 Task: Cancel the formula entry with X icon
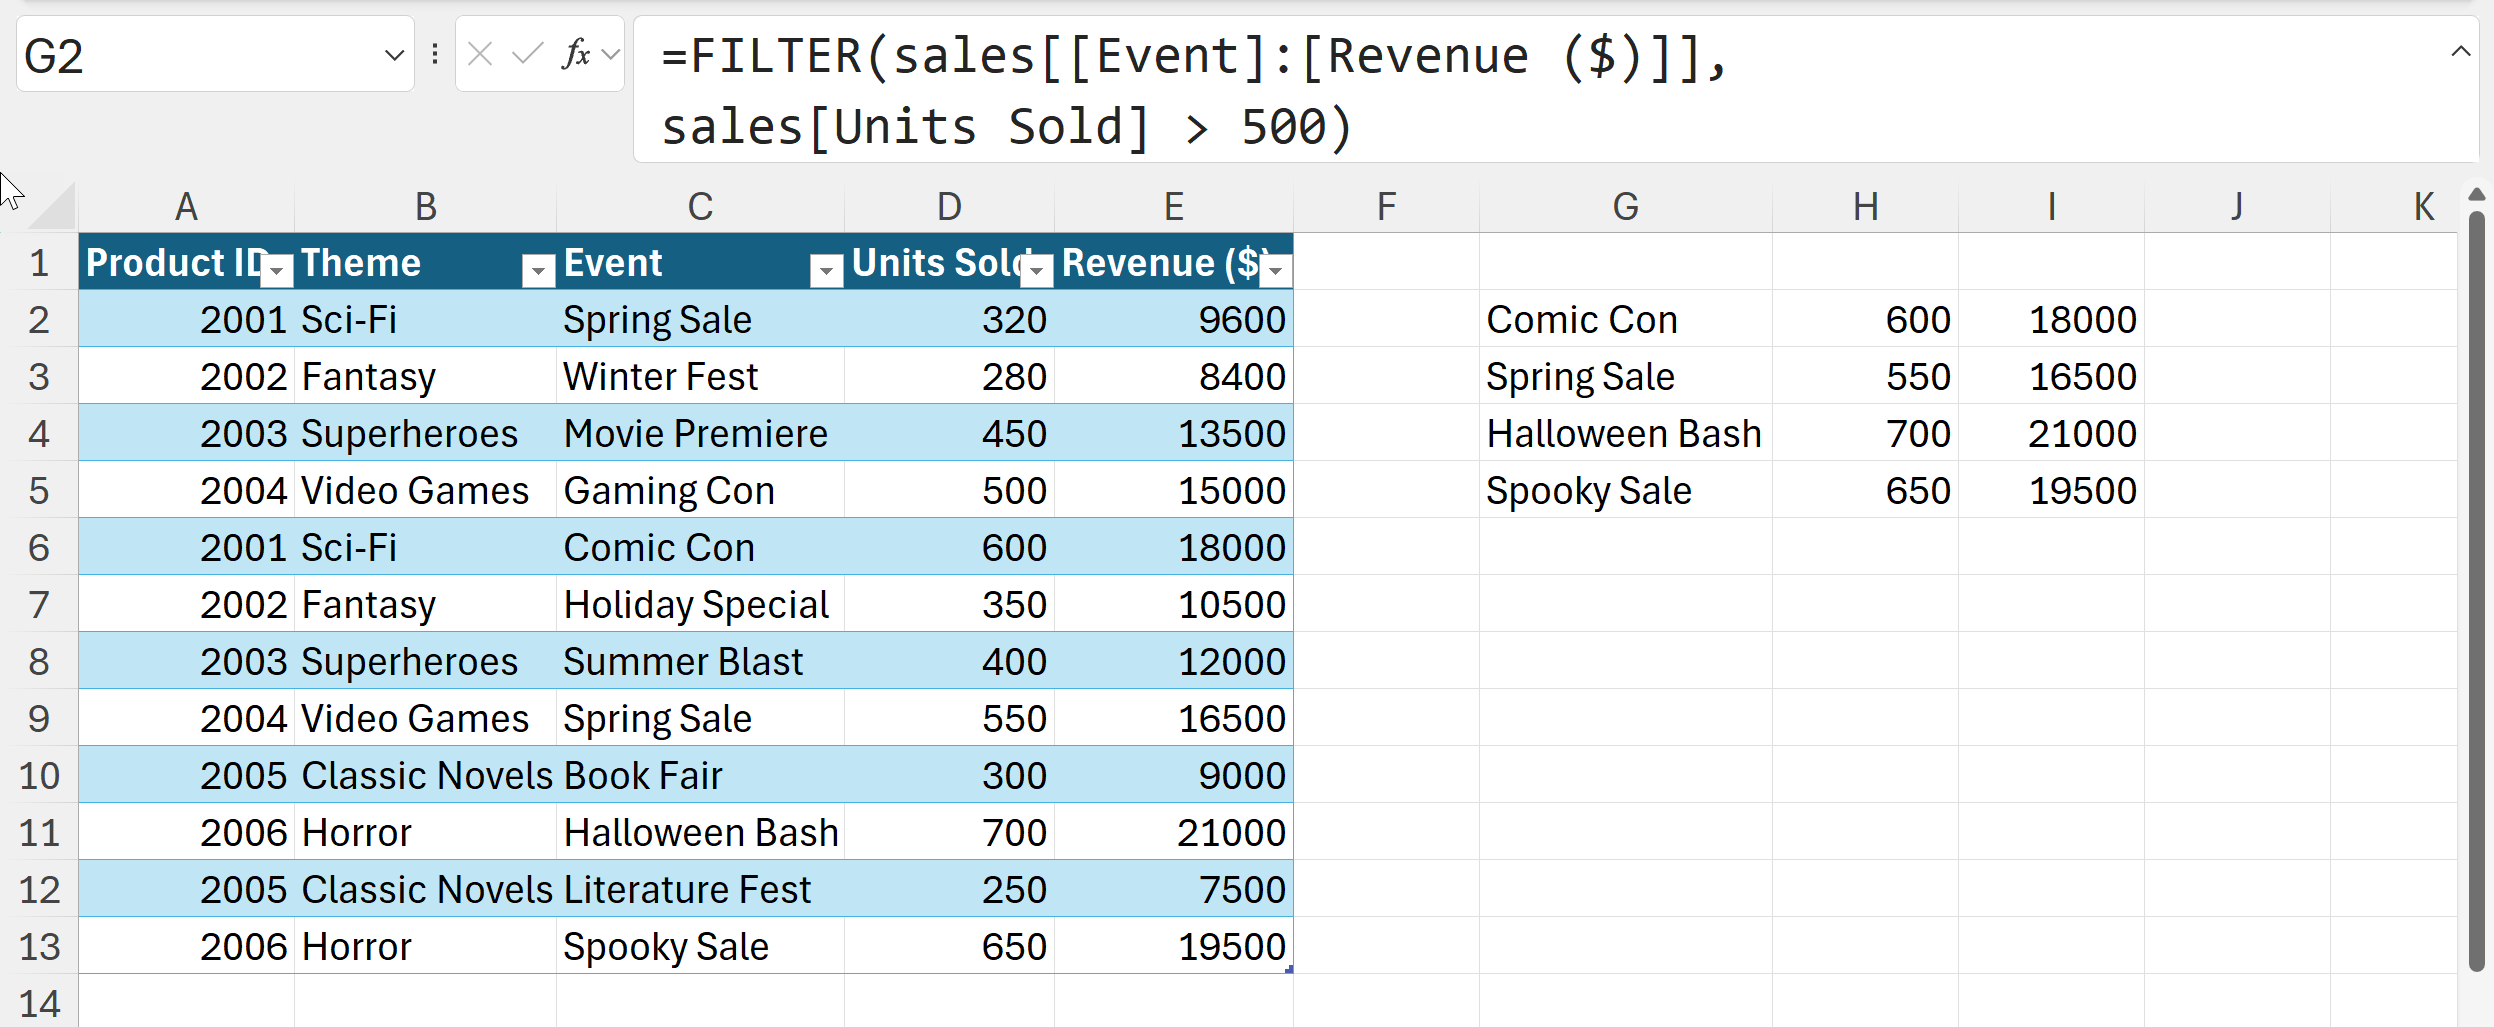click(480, 54)
